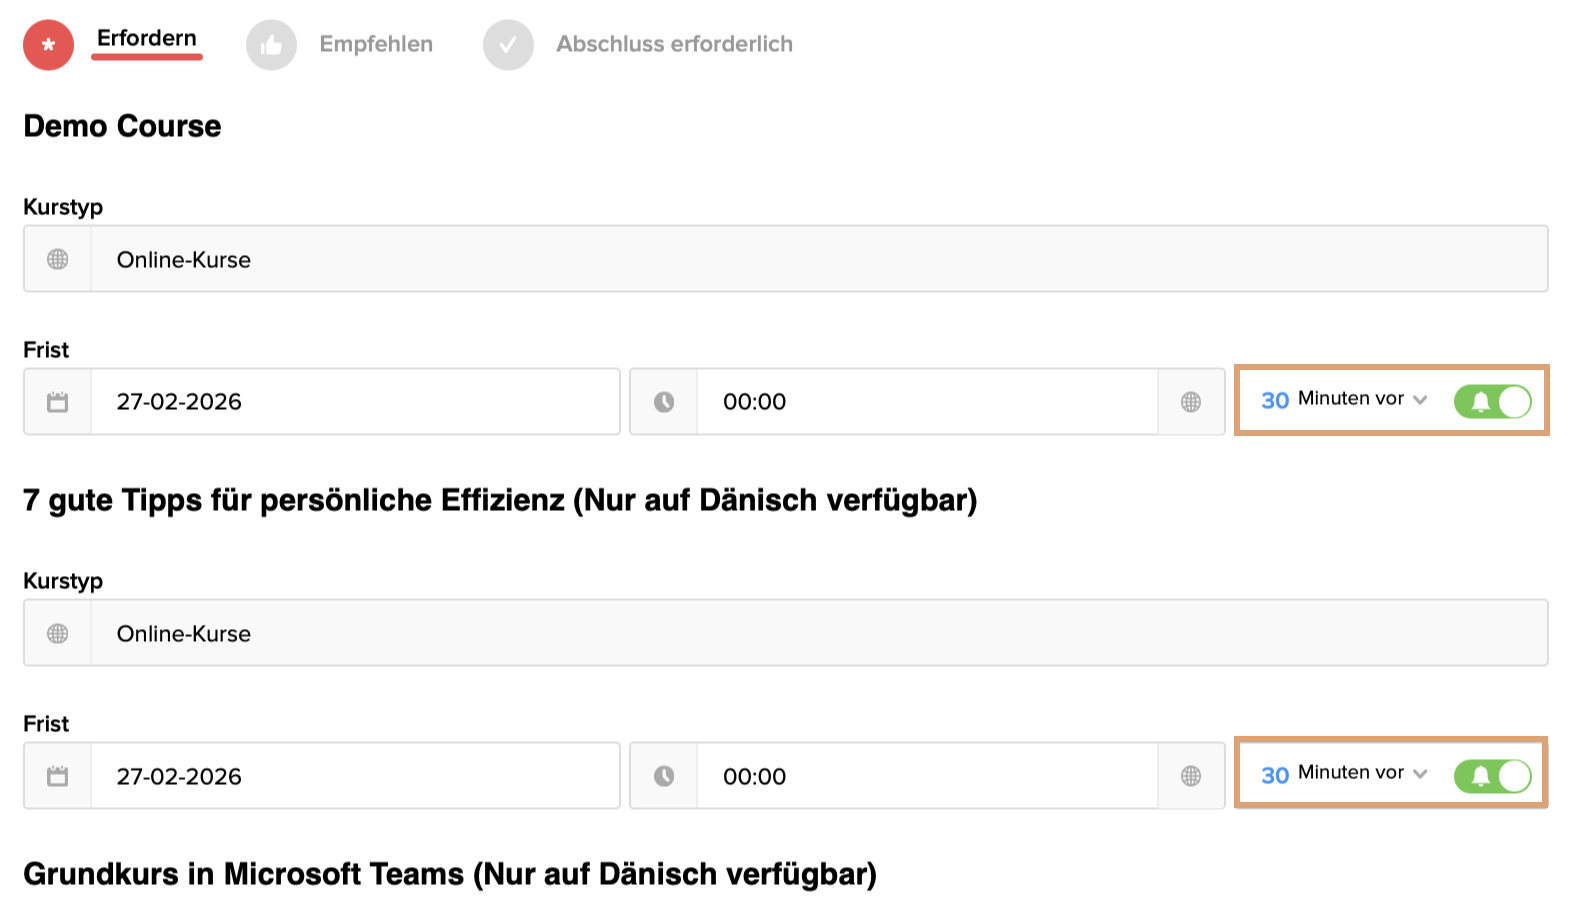The image size is (1590, 922).
Task: Turn off reminder toggle for 7 gute Tipps
Action: click(x=1492, y=776)
